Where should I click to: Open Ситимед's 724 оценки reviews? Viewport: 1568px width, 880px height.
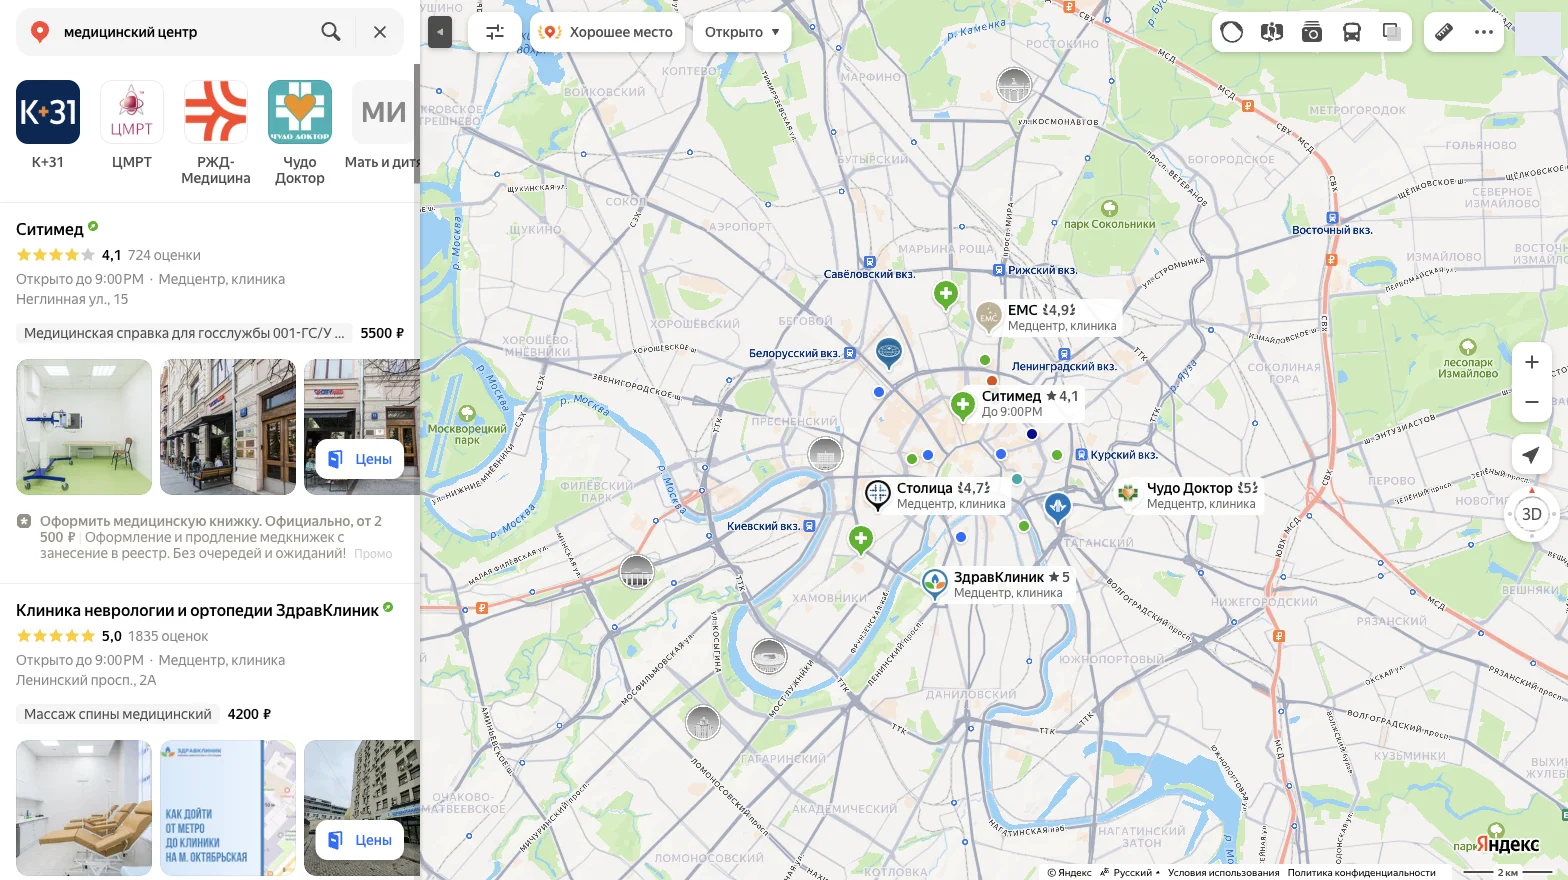tap(164, 255)
